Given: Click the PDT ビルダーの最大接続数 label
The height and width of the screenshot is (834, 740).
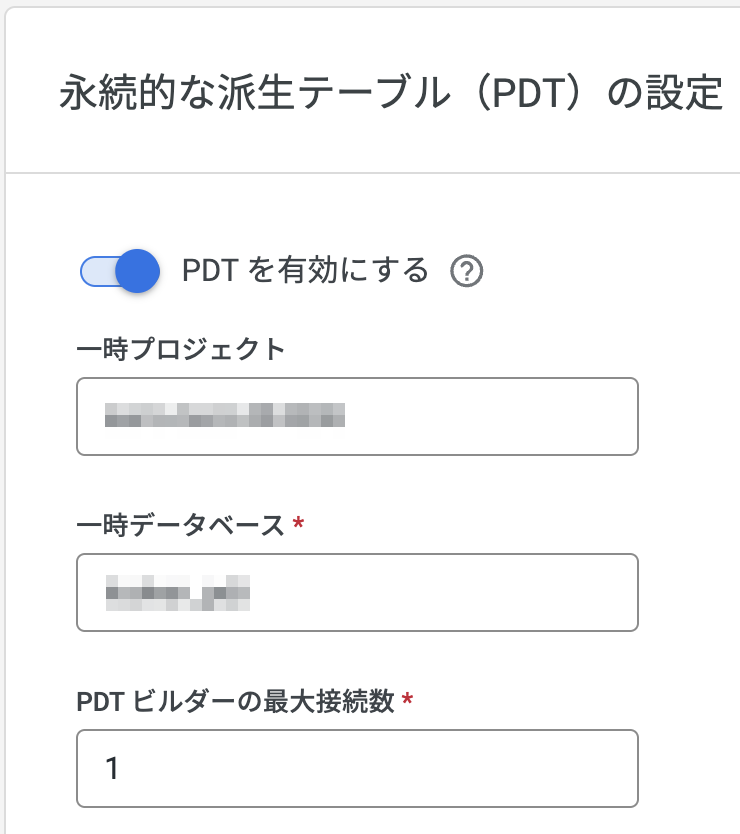Looking at the screenshot, I should point(235,701).
